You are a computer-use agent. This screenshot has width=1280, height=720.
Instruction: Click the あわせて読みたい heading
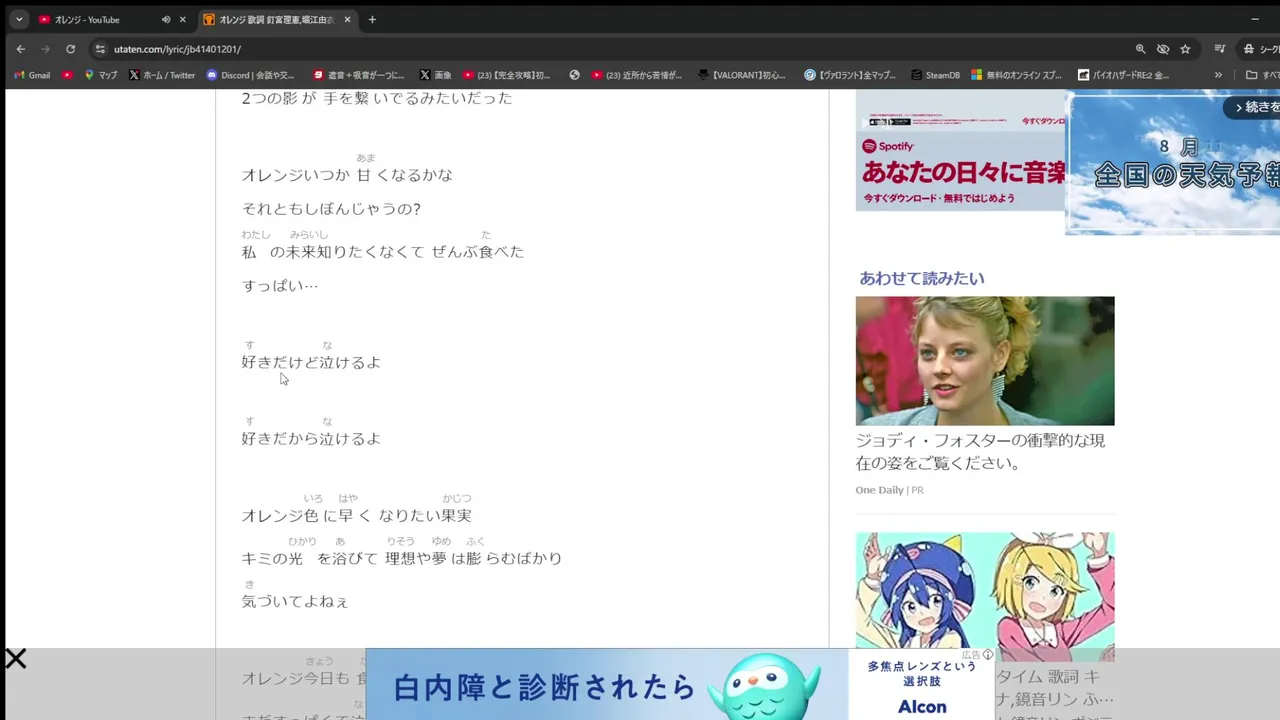922,278
